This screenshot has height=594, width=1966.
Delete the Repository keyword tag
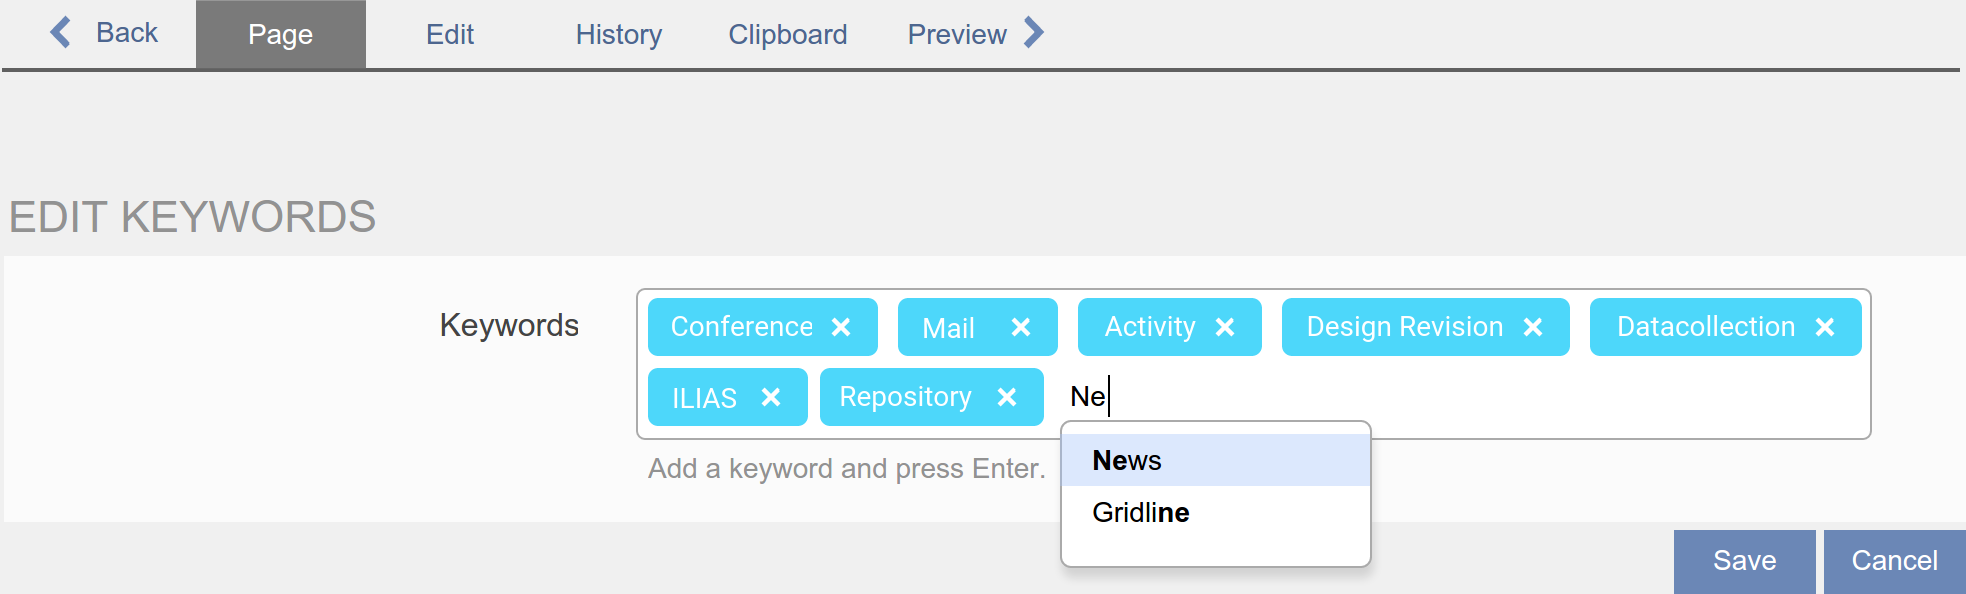click(x=1006, y=397)
